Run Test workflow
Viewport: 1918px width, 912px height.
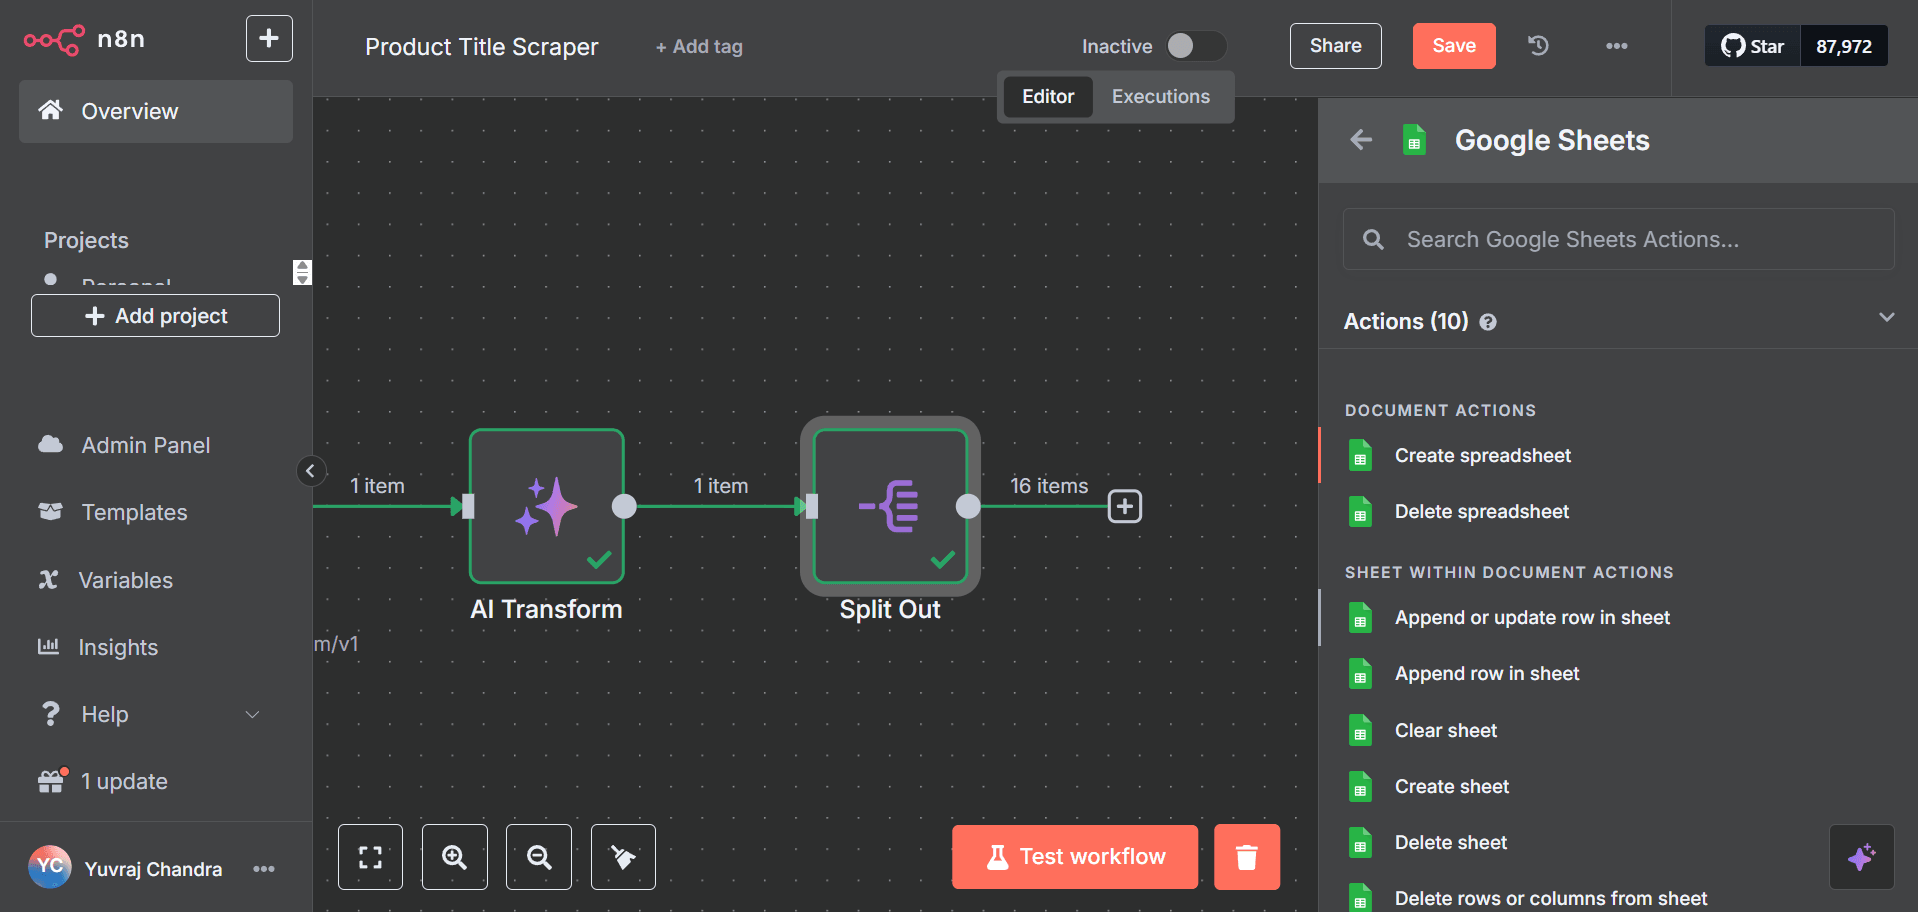(1075, 857)
